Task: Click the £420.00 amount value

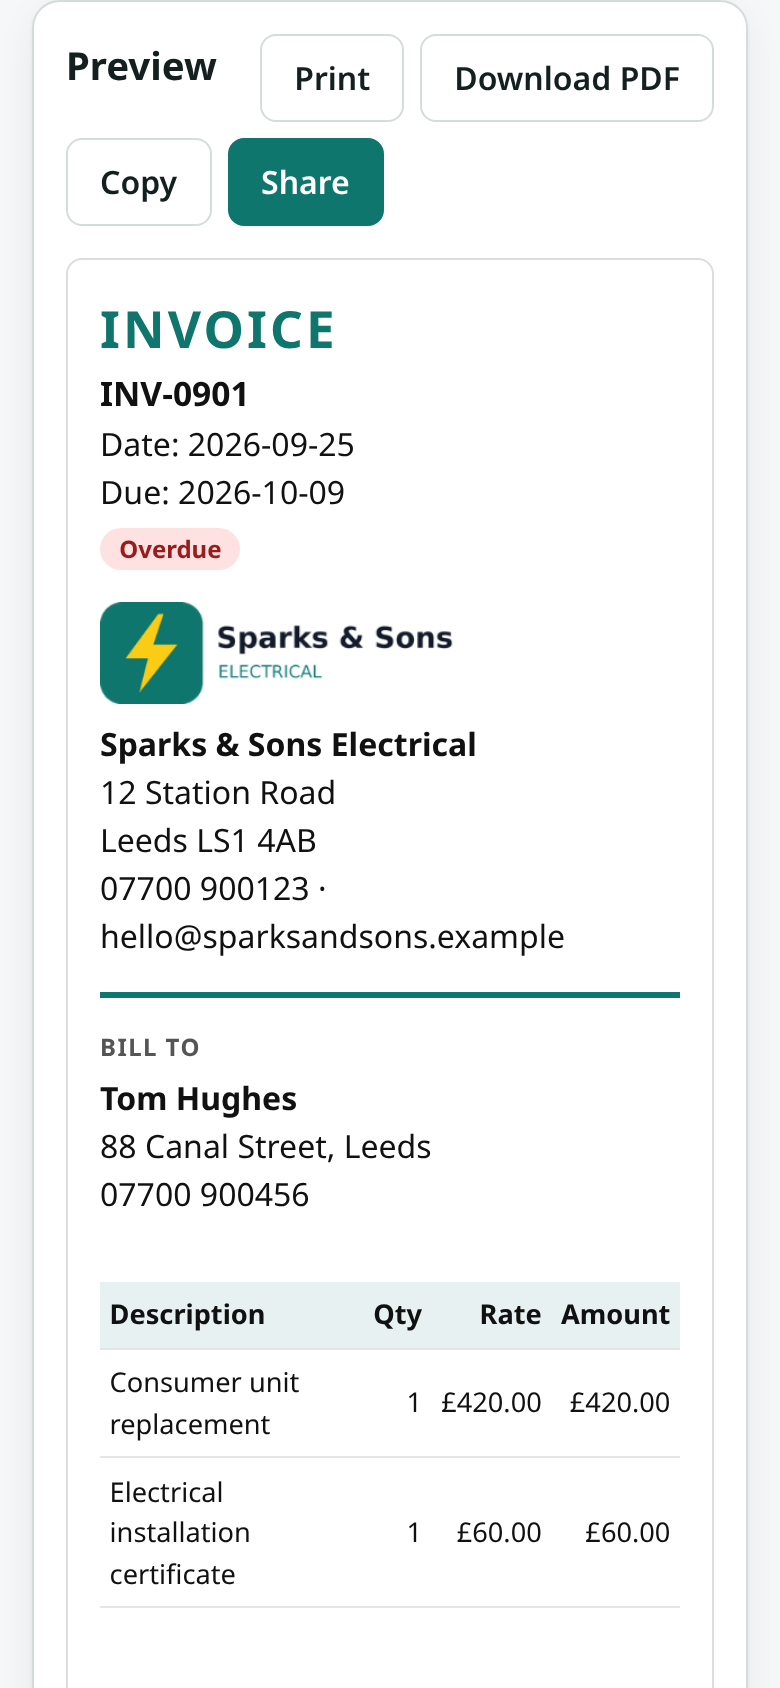Action: [620, 1403]
